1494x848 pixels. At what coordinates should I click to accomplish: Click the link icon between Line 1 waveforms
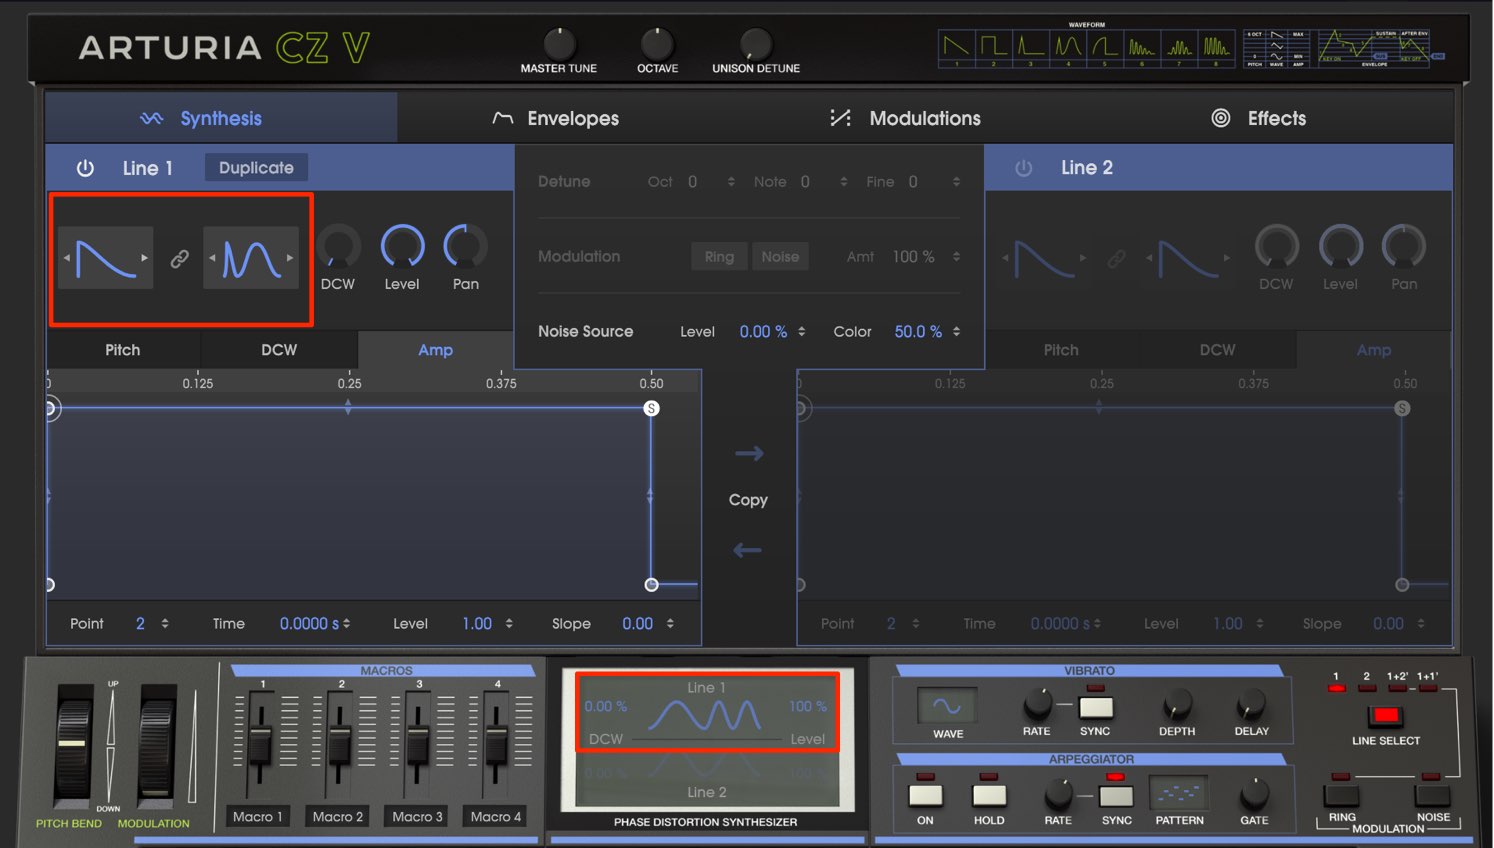pos(179,259)
